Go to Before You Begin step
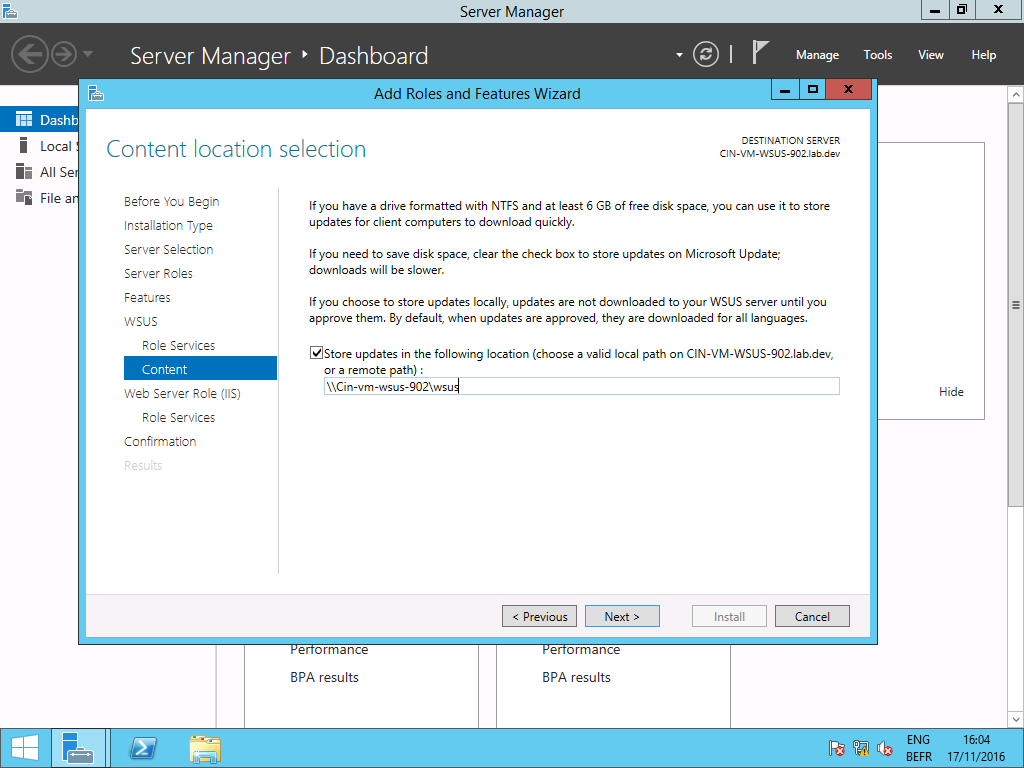Screen dimensions: 1024x768 [x=171, y=201]
